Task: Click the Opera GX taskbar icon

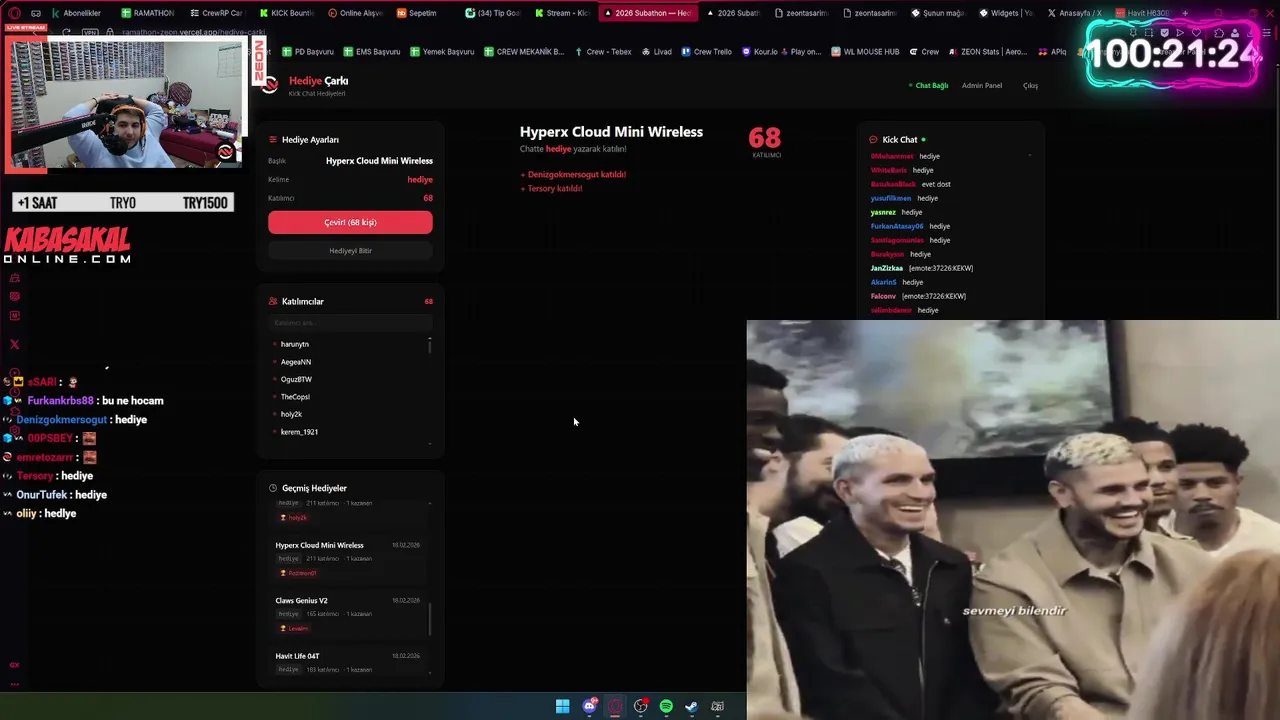Action: 615,706
